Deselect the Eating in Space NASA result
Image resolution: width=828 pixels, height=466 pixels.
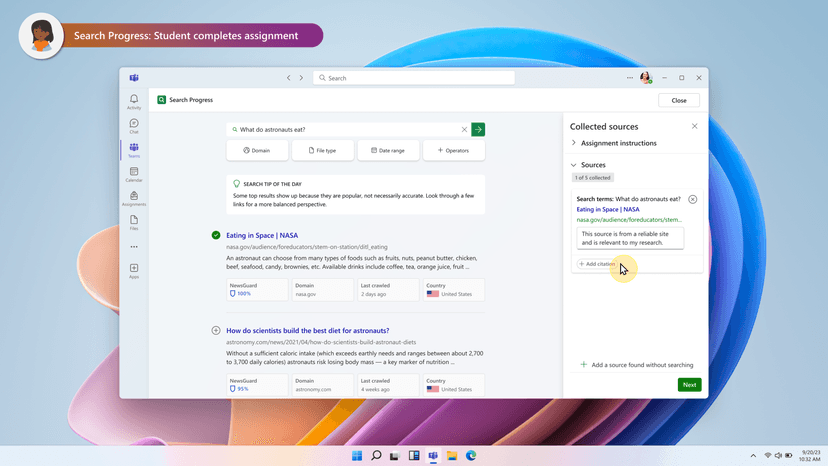pyautogui.click(x=215, y=235)
